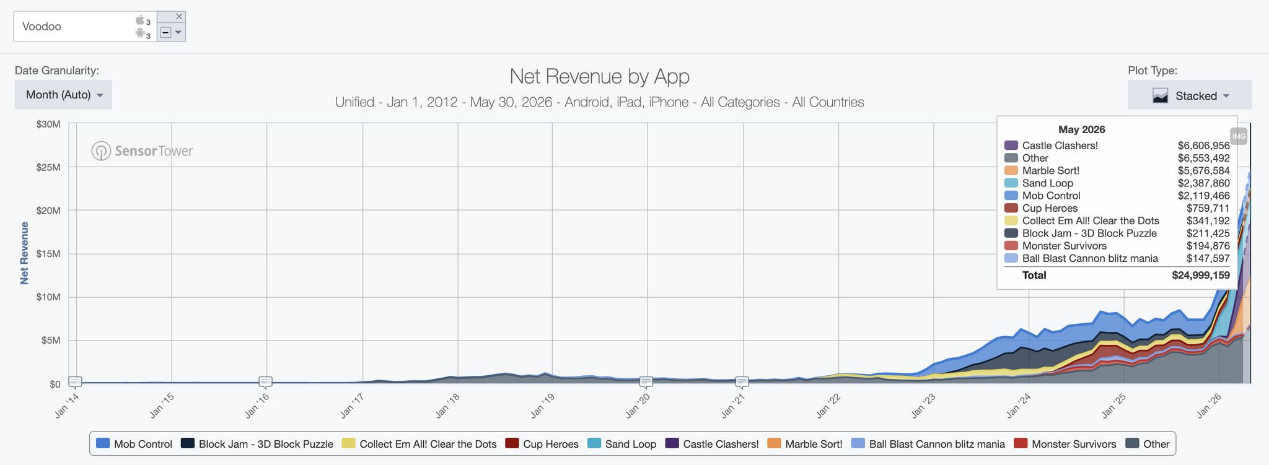Open the Stacked plot type dropdown
This screenshot has width=1269, height=465.
1189,95
